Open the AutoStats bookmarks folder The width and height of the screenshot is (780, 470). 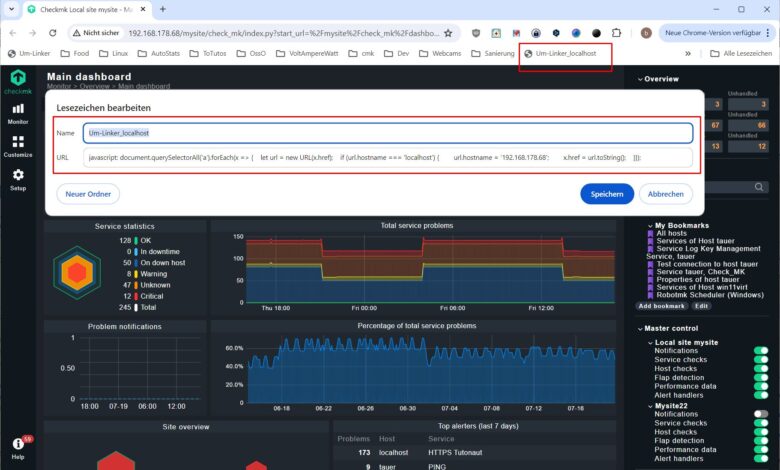tap(159, 53)
